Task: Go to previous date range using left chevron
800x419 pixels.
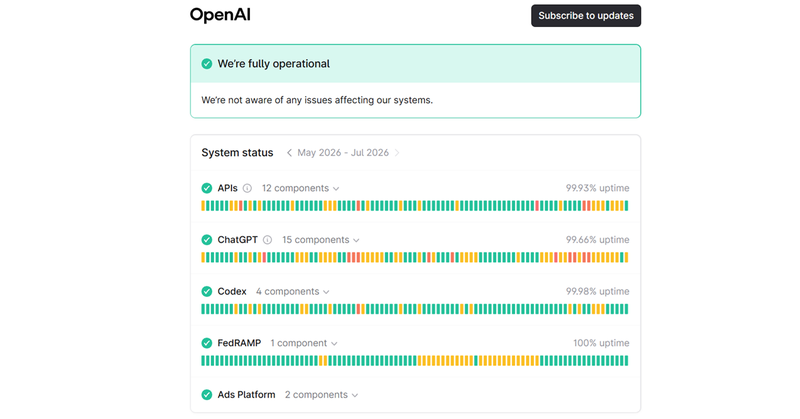Action: click(289, 153)
